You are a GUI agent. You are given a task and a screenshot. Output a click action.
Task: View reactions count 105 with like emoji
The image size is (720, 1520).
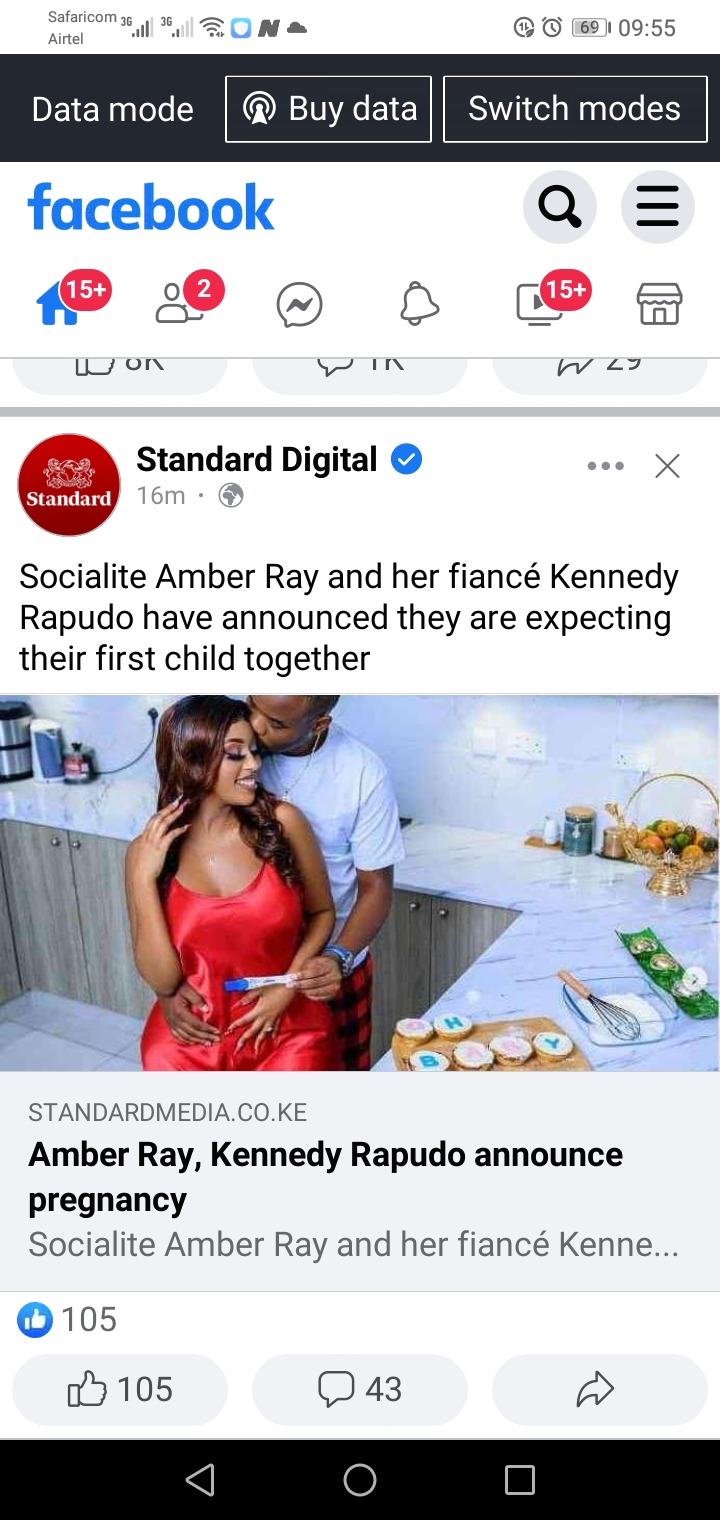[x=68, y=1320]
